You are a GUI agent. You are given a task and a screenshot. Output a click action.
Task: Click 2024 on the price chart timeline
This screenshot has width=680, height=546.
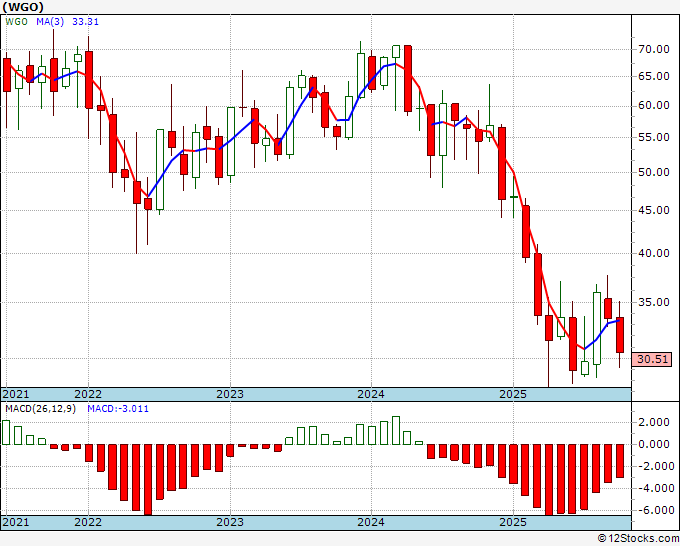[x=371, y=394]
